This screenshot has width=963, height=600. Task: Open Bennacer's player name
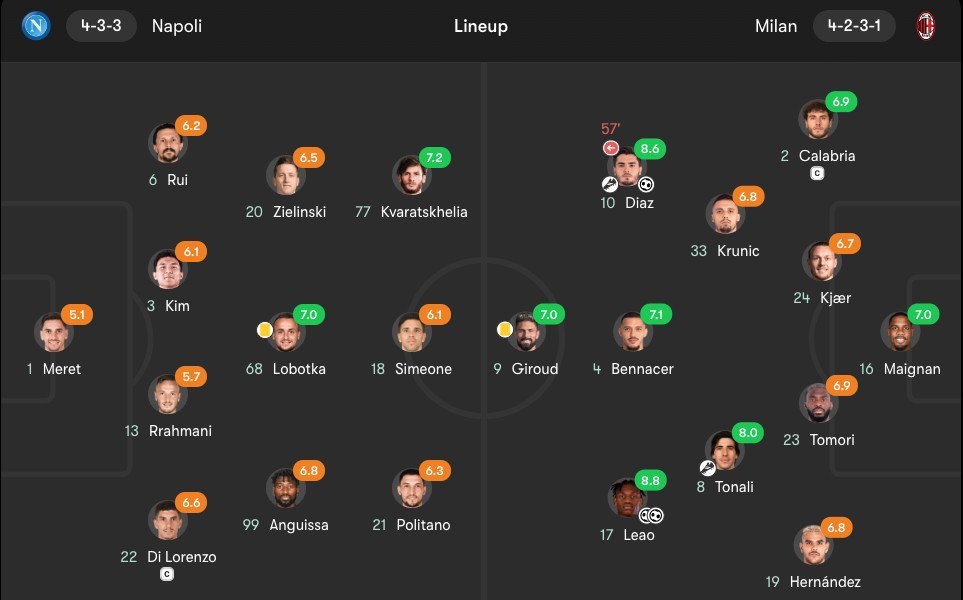coord(644,369)
